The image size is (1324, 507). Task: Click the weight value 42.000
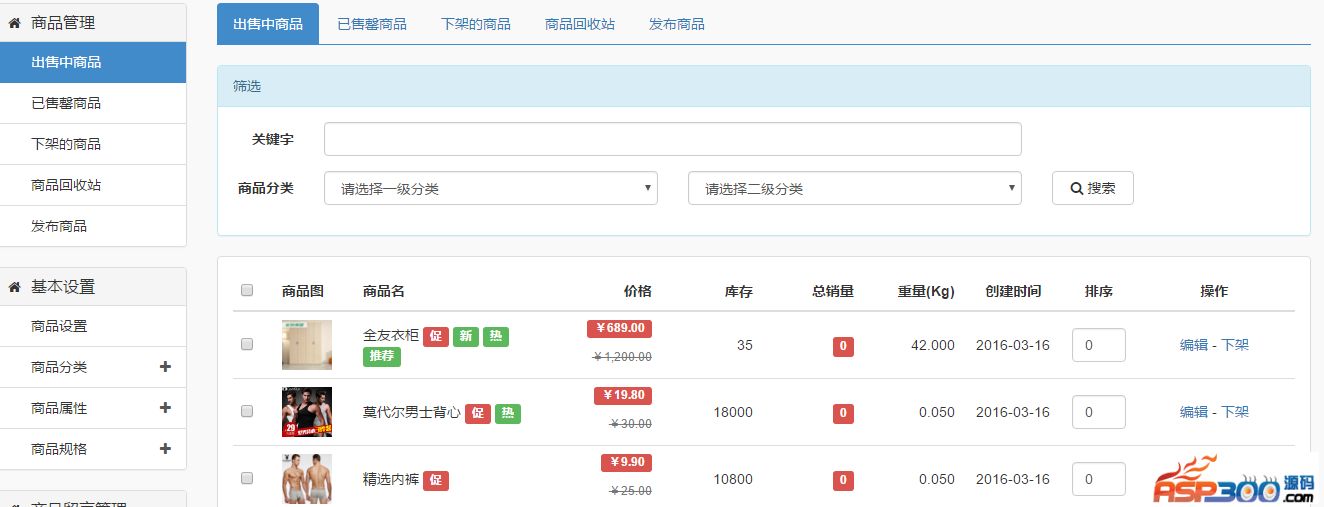(x=933, y=345)
